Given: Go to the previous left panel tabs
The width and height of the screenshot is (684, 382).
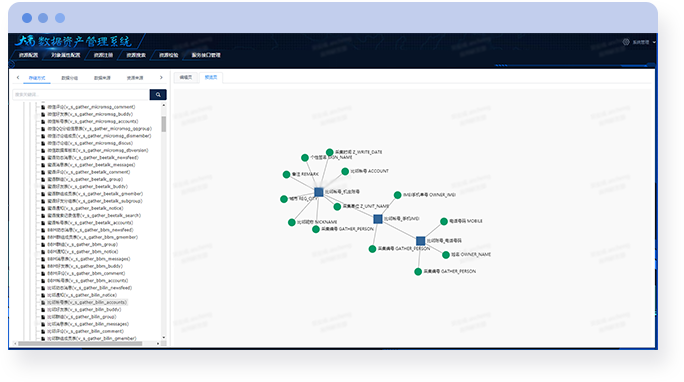Looking at the screenshot, I should [x=18, y=78].
